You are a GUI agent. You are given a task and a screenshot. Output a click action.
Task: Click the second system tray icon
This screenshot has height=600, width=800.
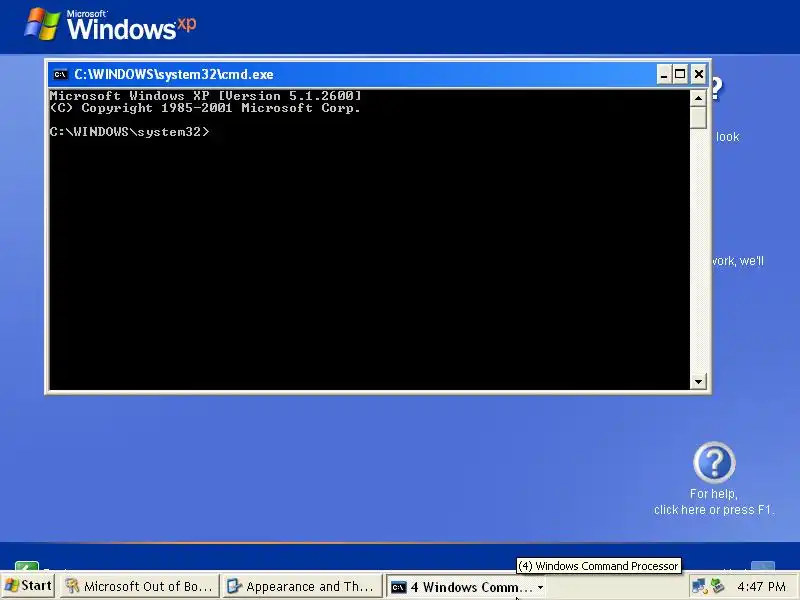[x=717, y=586]
